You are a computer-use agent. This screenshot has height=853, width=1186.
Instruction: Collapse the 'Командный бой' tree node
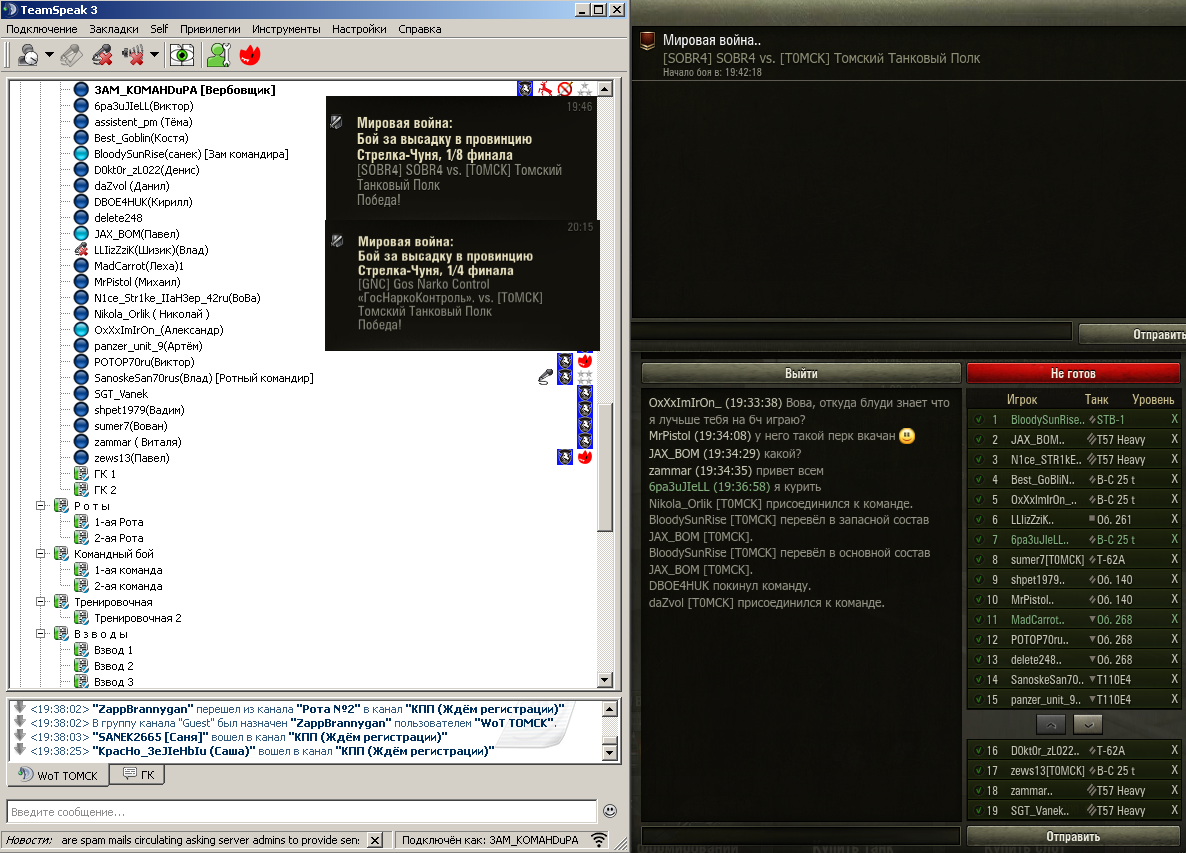(x=42, y=554)
